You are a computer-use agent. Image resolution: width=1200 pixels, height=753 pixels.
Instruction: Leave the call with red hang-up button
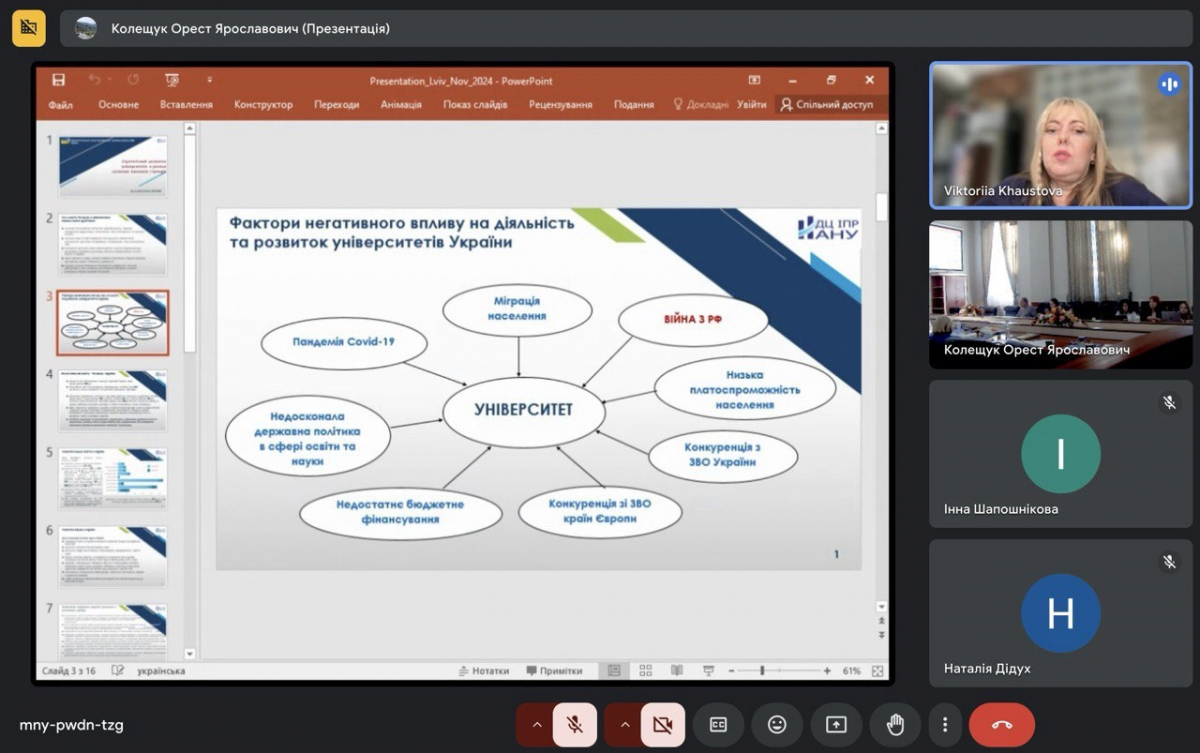[1002, 725]
